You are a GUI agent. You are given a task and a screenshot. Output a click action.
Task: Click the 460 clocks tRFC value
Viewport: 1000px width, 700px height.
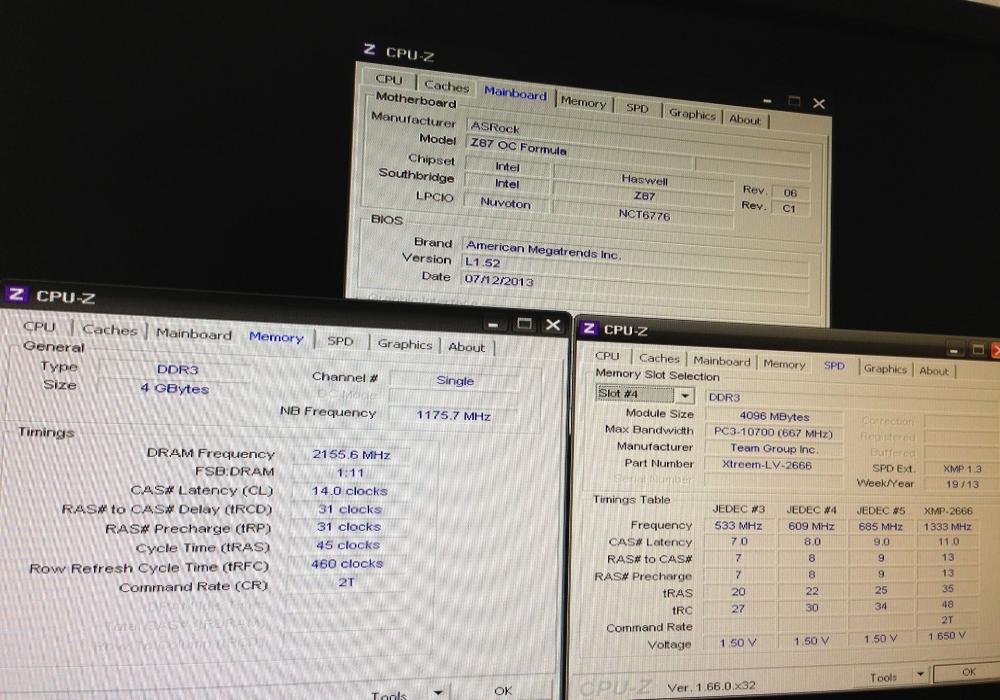(x=347, y=564)
